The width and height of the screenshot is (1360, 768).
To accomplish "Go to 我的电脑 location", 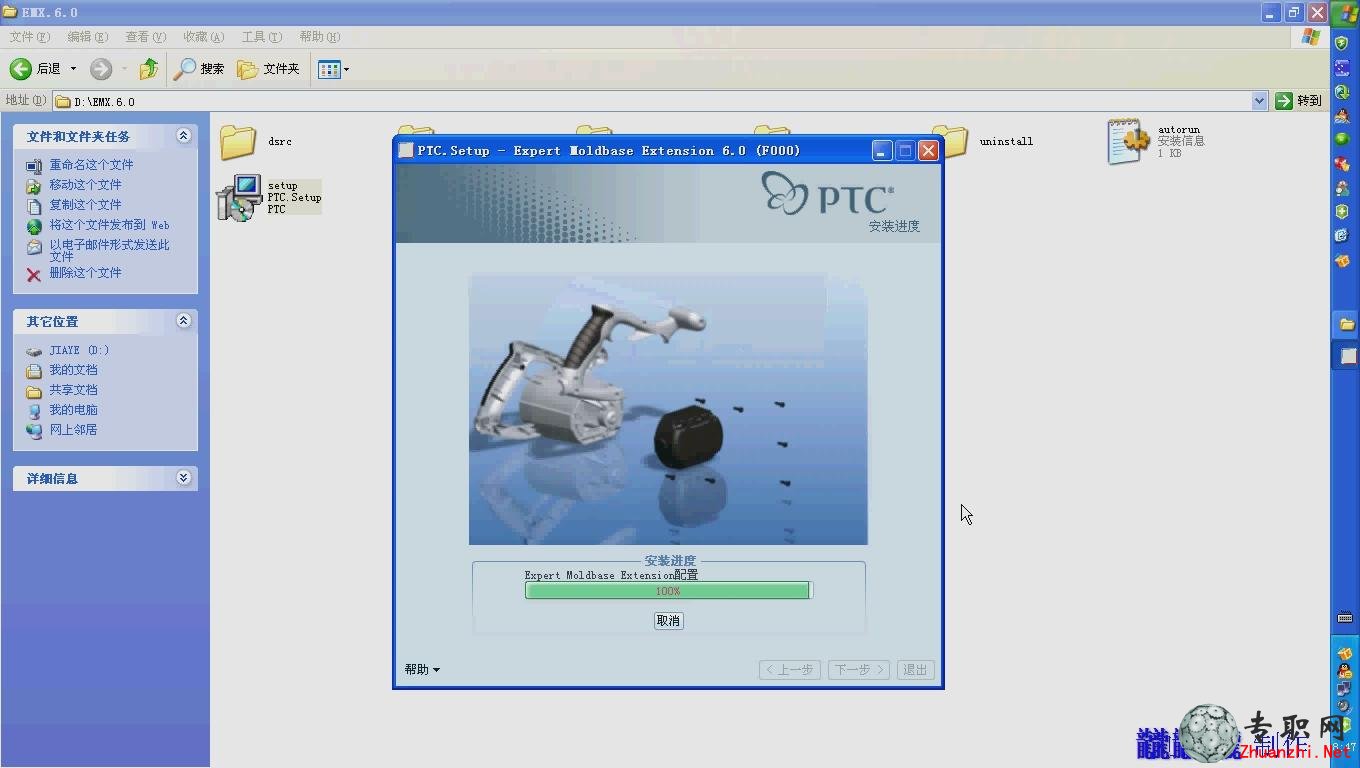I will coord(73,410).
